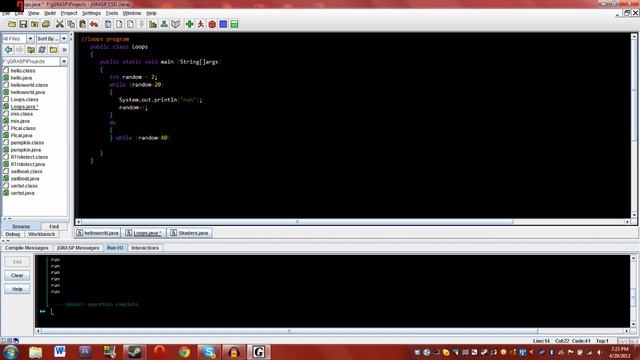The width and height of the screenshot is (640, 360).
Task: Expand the jGRASP Projects path dropdown
Action: (x=64, y=61)
